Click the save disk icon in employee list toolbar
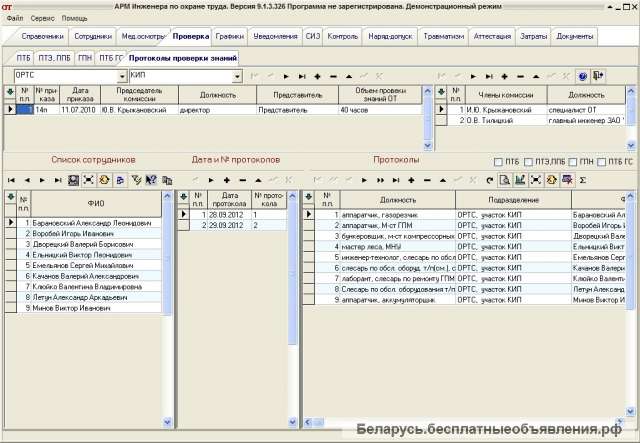The height and width of the screenshot is (443, 640). tap(73, 180)
